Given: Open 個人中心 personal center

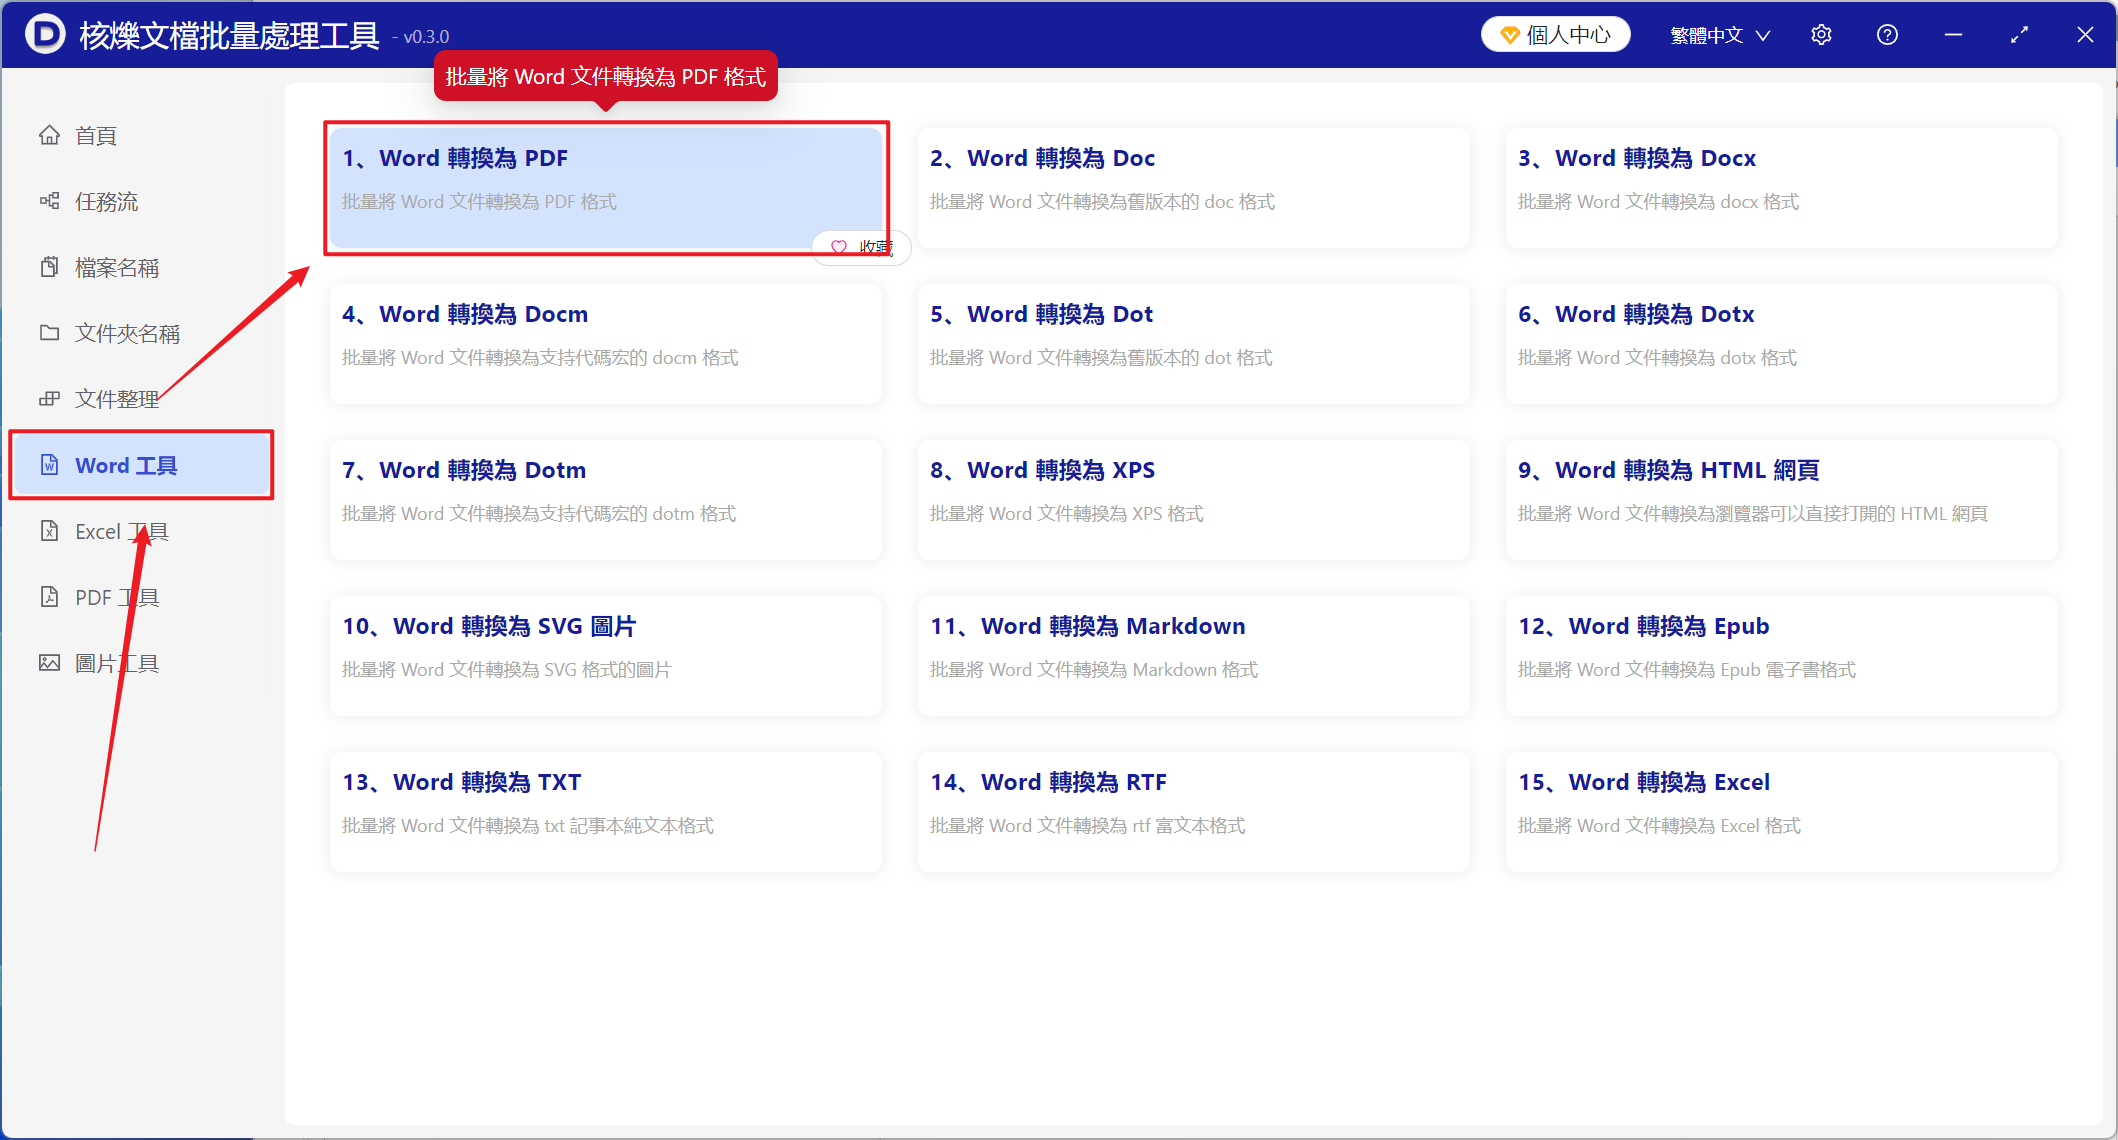Looking at the screenshot, I should click(1555, 35).
